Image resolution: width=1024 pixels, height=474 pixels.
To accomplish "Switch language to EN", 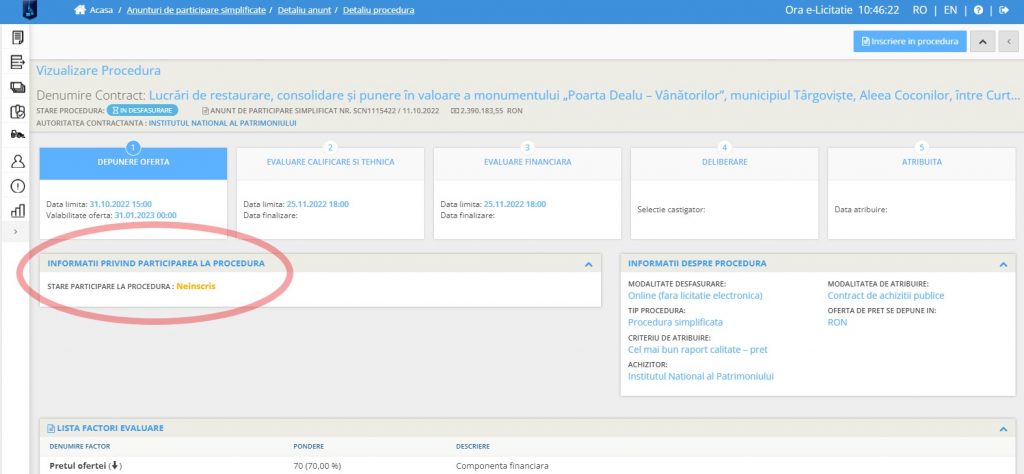I will (950, 10).
